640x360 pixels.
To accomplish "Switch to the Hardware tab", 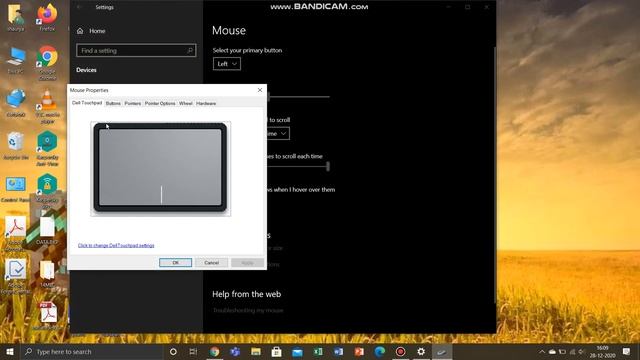I will click(x=206, y=103).
